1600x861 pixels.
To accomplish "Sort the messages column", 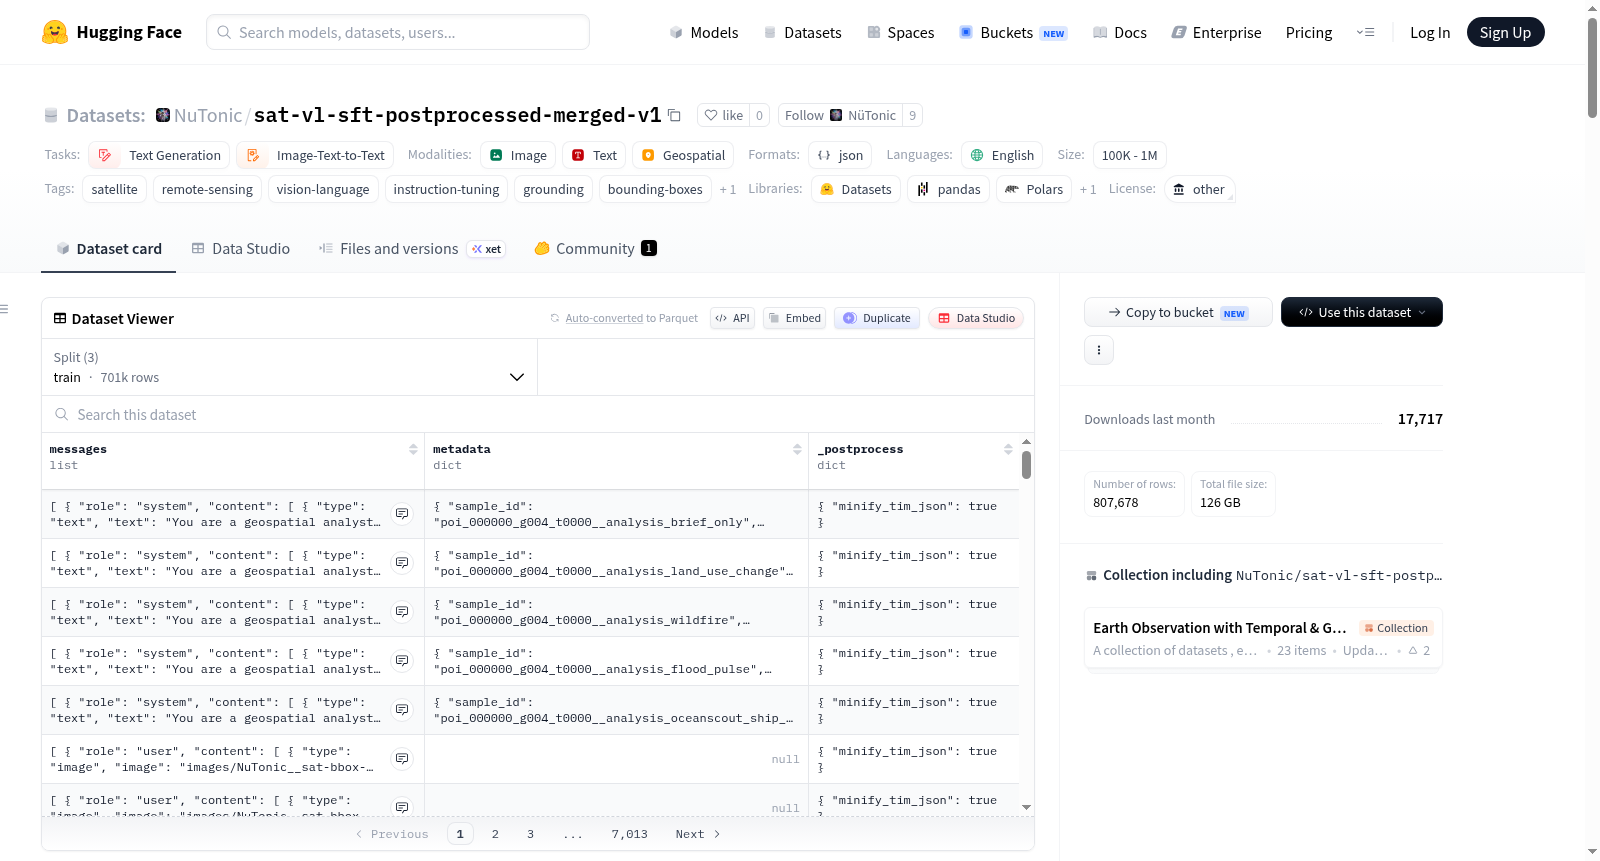I will [x=413, y=449].
